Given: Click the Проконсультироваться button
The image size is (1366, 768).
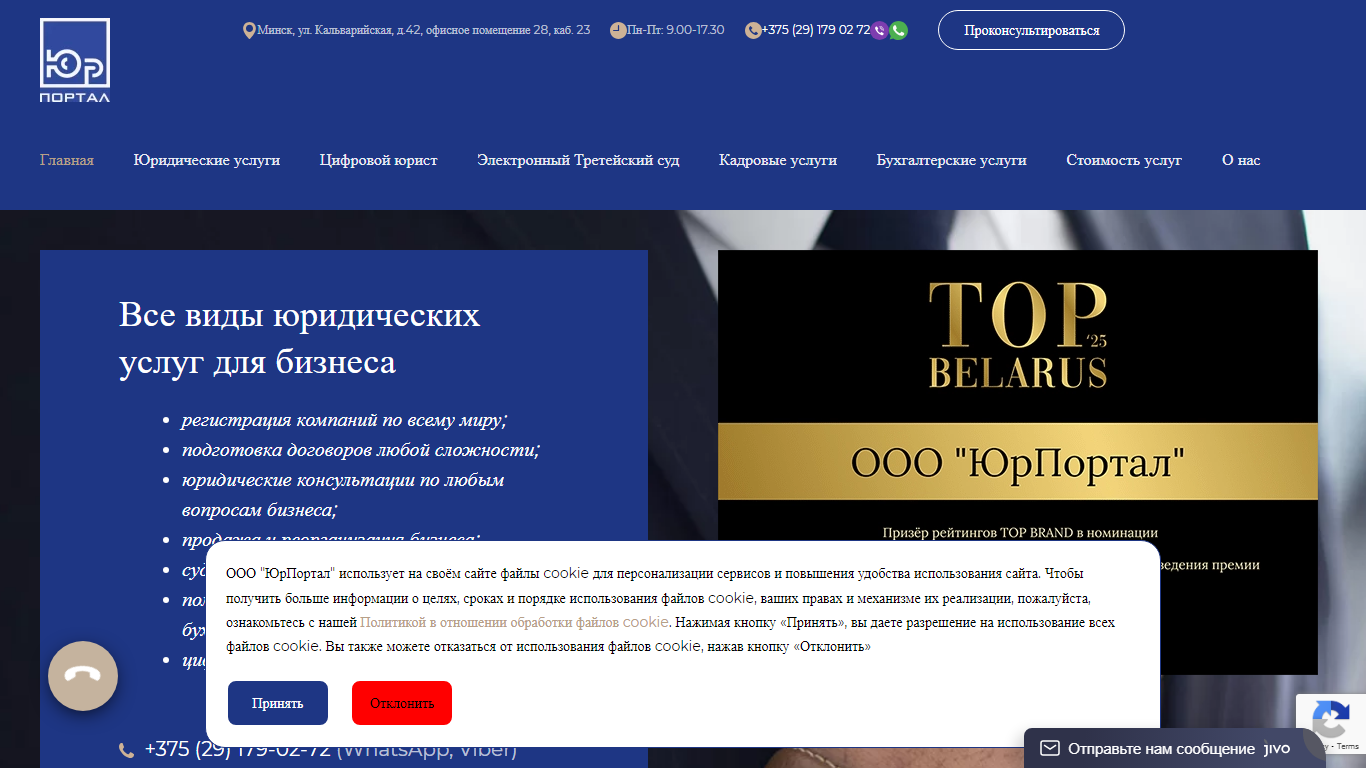Looking at the screenshot, I should click(1031, 30).
